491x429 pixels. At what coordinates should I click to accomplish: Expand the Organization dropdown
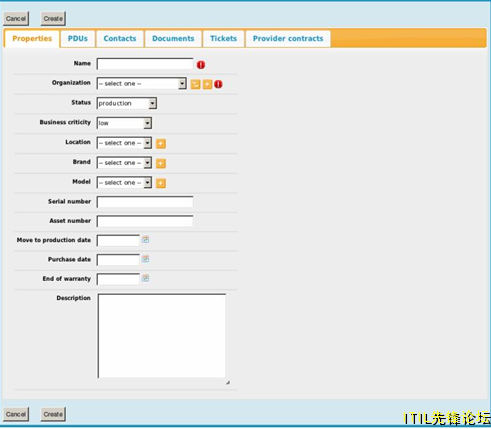141,84
